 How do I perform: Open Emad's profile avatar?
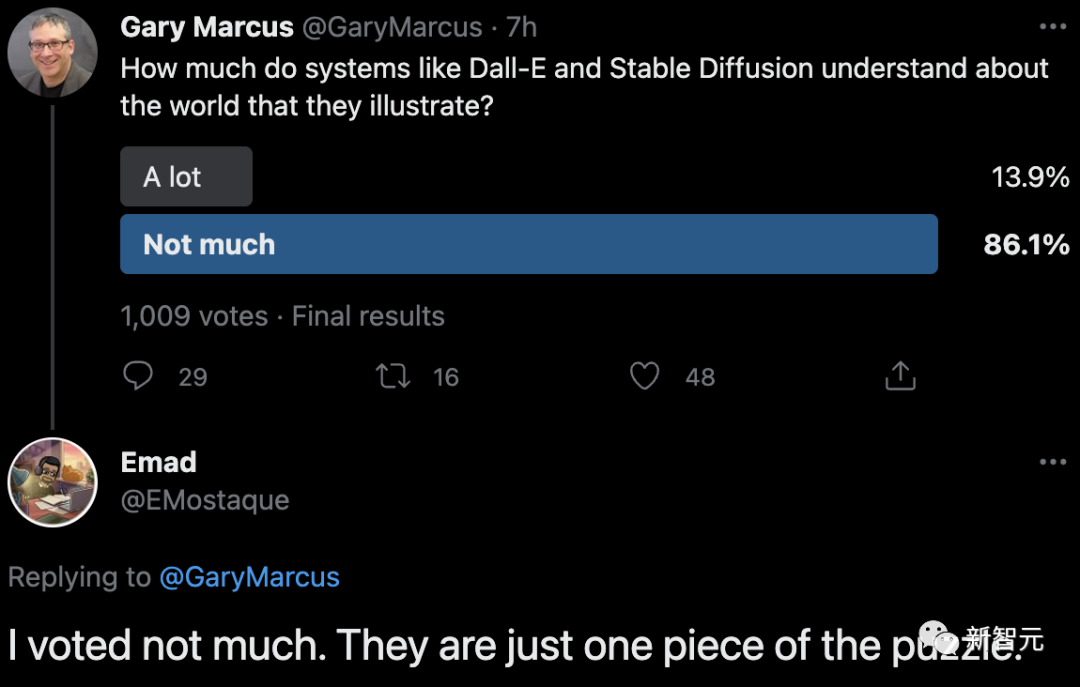pyautogui.click(x=52, y=482)
